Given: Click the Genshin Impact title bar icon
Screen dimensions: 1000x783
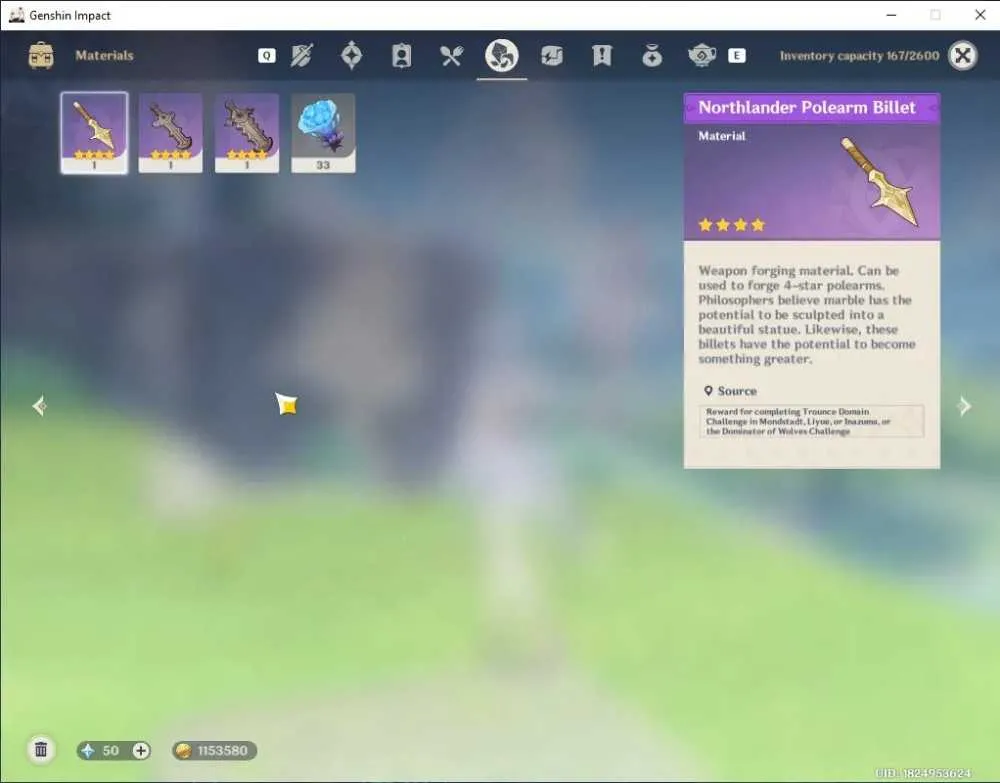Looking at the screenshot, I should pyautogui.click(x=17, y=15).
